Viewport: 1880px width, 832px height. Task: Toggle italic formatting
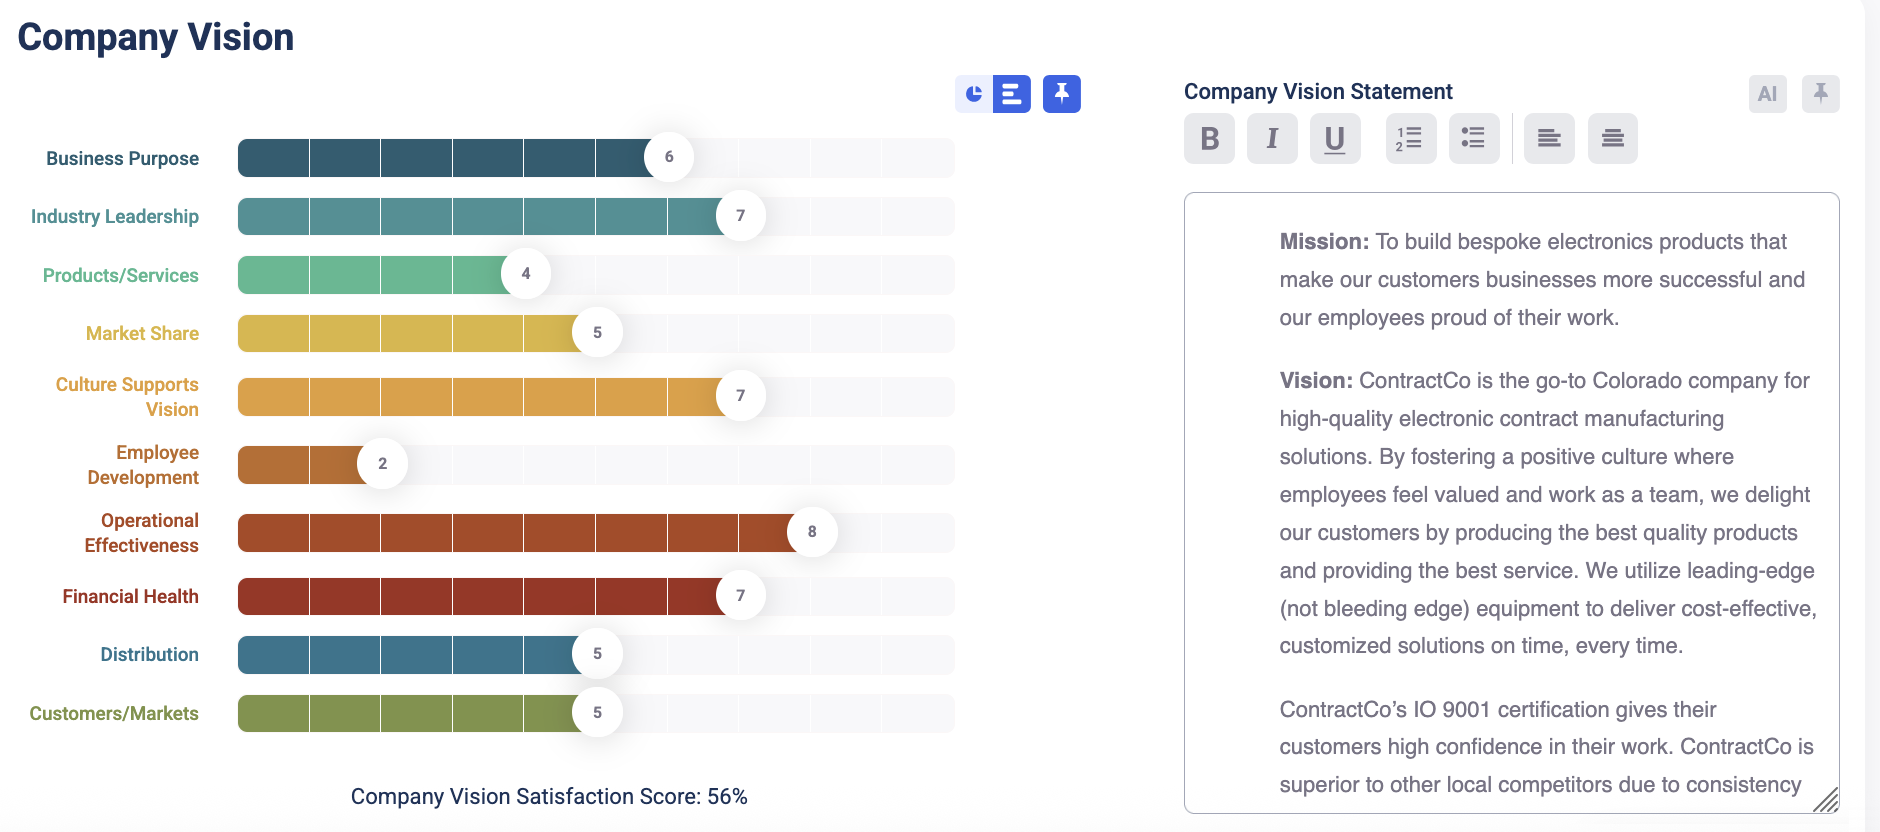tap(1272, 138)
